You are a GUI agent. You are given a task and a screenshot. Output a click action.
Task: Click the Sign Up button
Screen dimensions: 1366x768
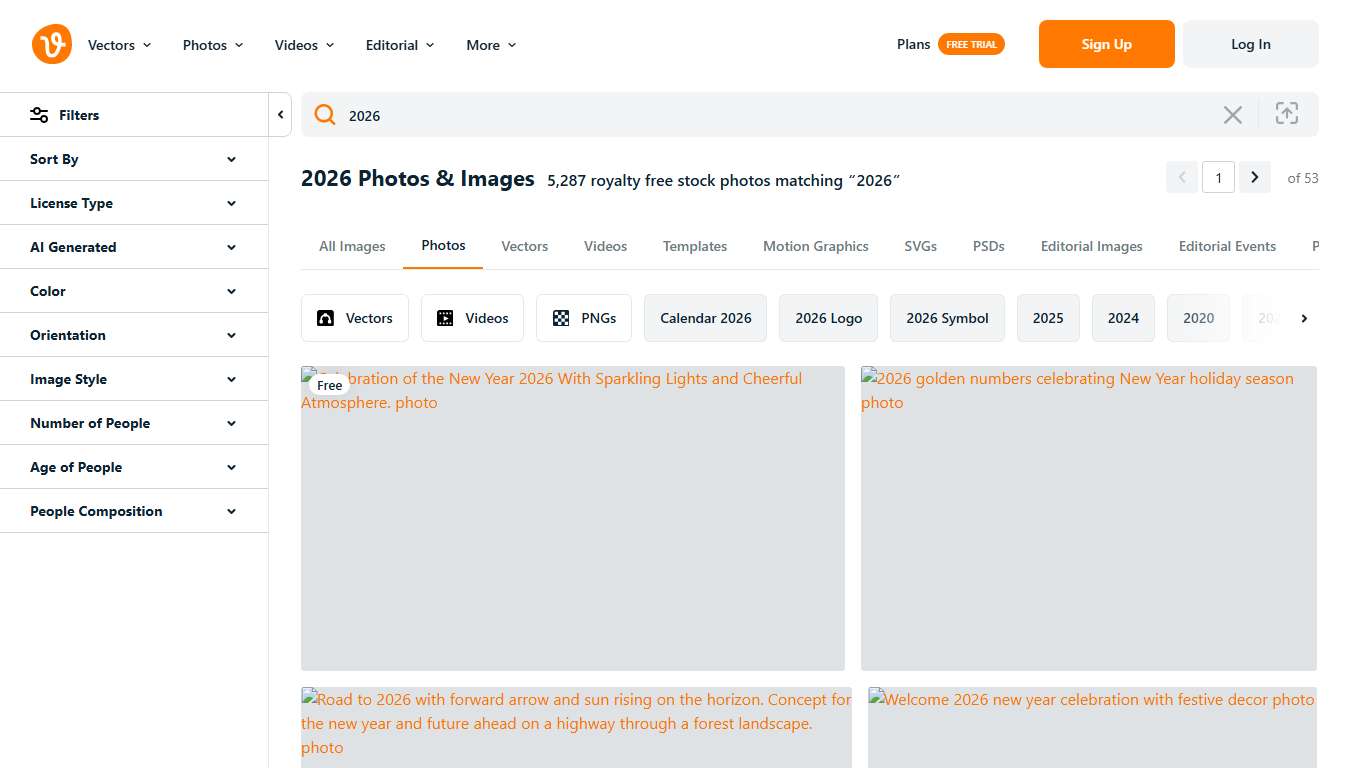click(1106, 44)
